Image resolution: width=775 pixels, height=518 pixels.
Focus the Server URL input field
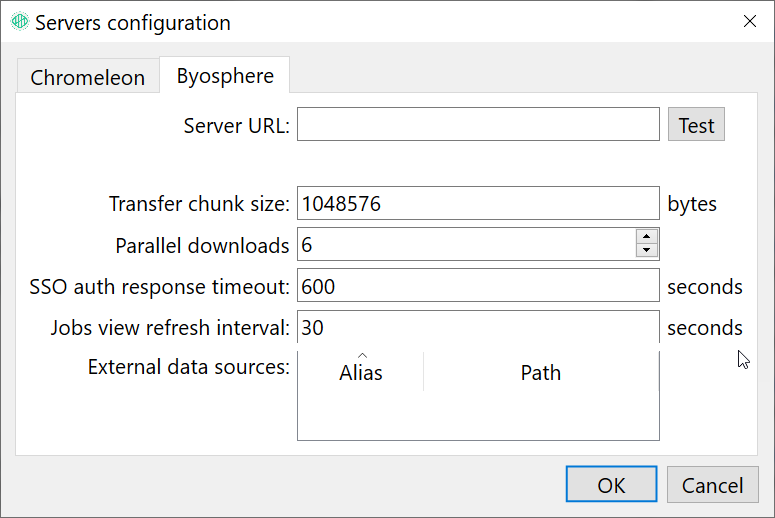click(478, 124)
